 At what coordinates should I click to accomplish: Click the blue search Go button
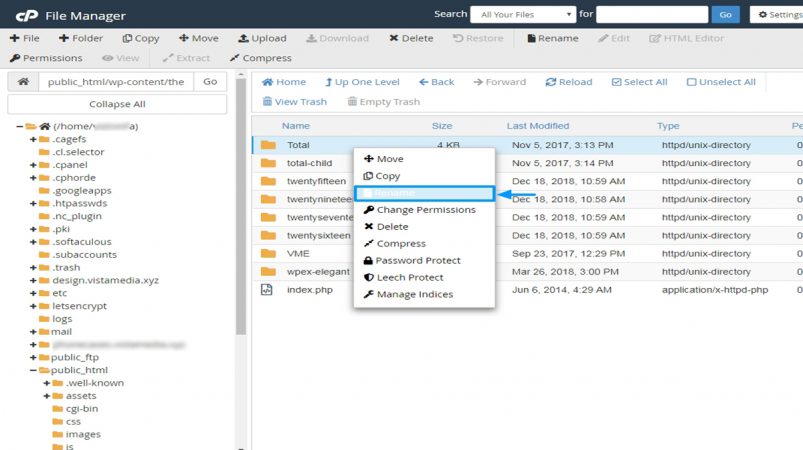pos(725,14)
